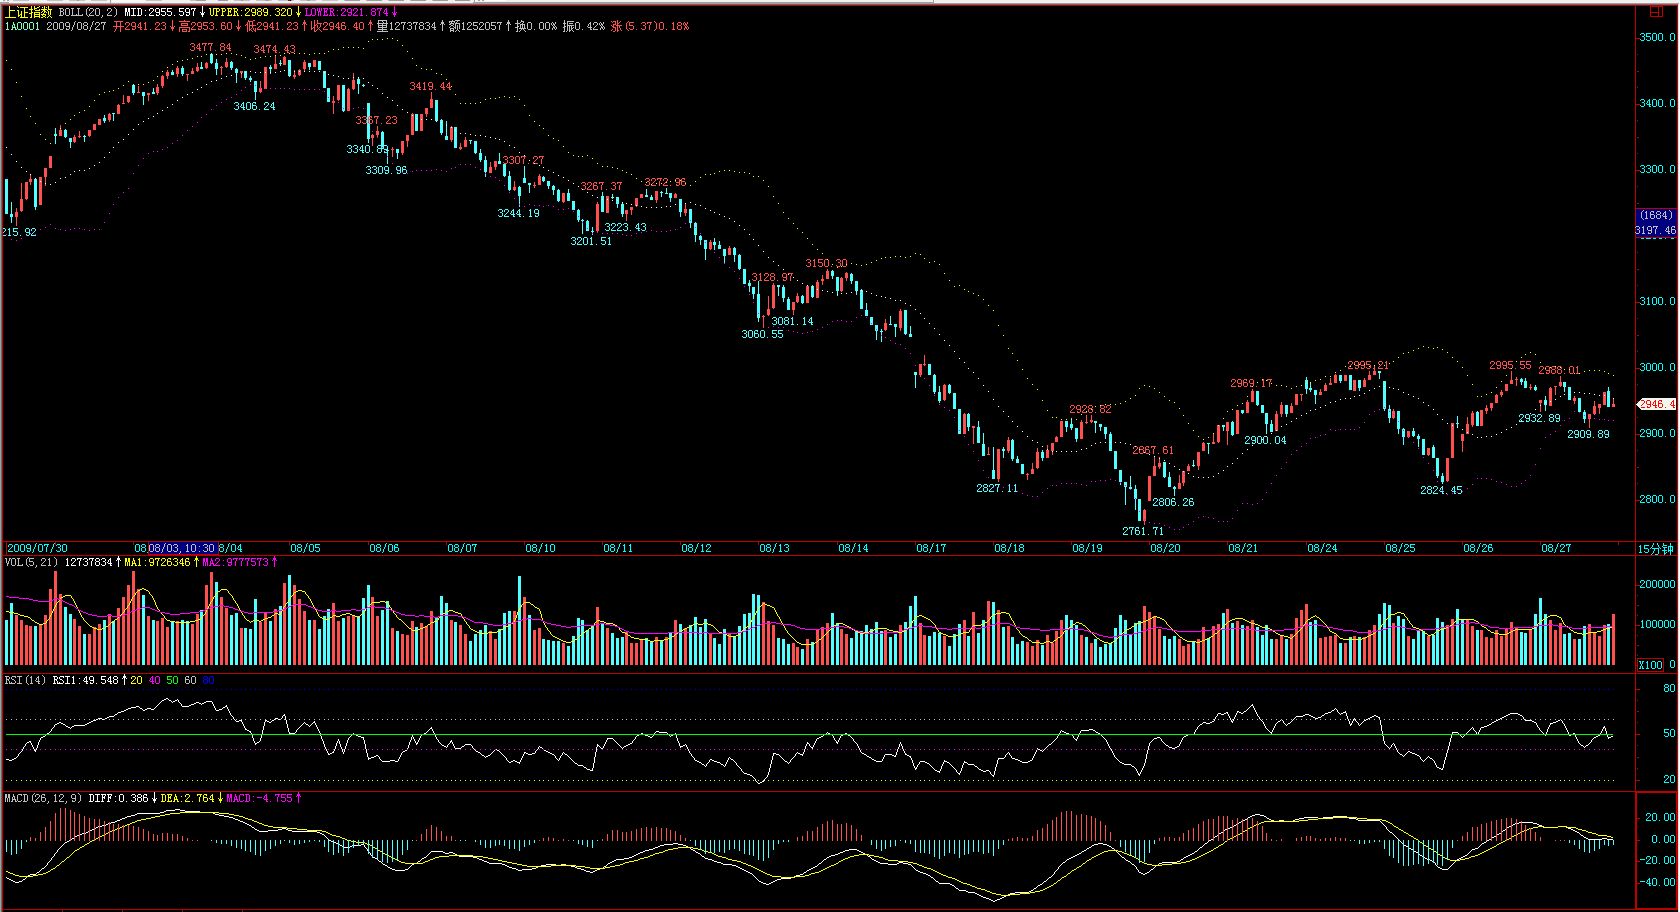Click the 2800.0 price axis label

pos(1657,499)
